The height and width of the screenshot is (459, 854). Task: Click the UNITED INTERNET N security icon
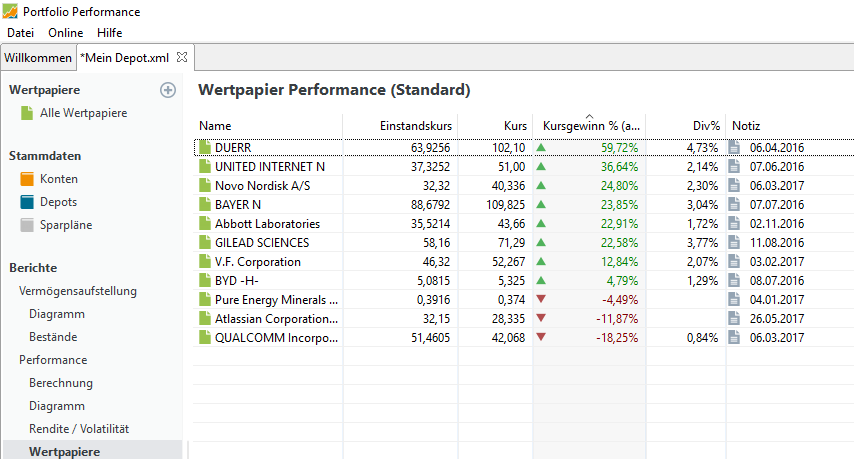205,167
